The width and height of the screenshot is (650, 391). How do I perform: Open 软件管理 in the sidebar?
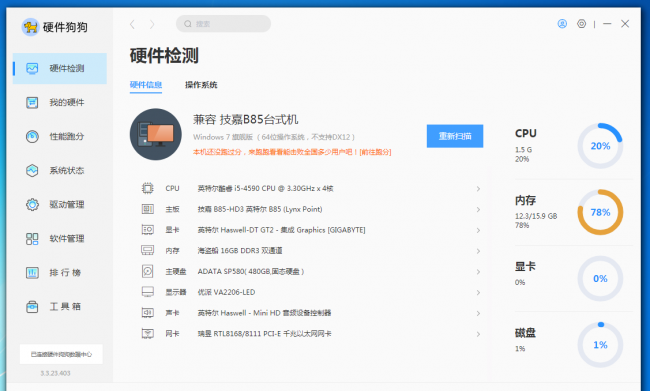click(x=60, y=238)
